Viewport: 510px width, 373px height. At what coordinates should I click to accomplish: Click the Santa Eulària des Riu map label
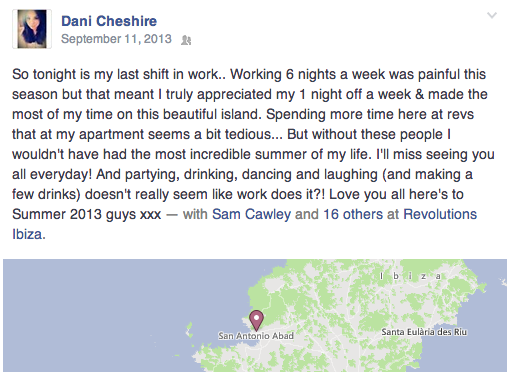[424, 332]
